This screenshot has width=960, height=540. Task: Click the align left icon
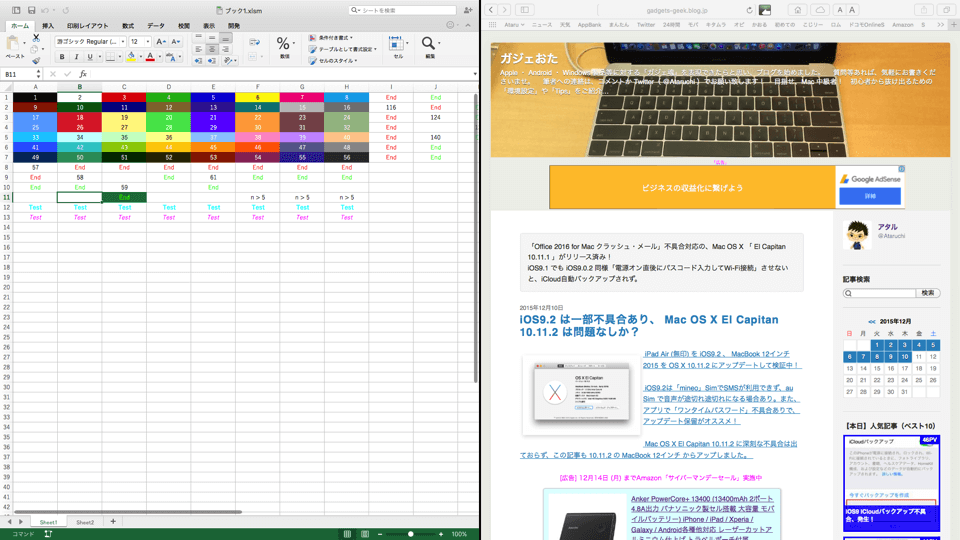tap(198, 49)
